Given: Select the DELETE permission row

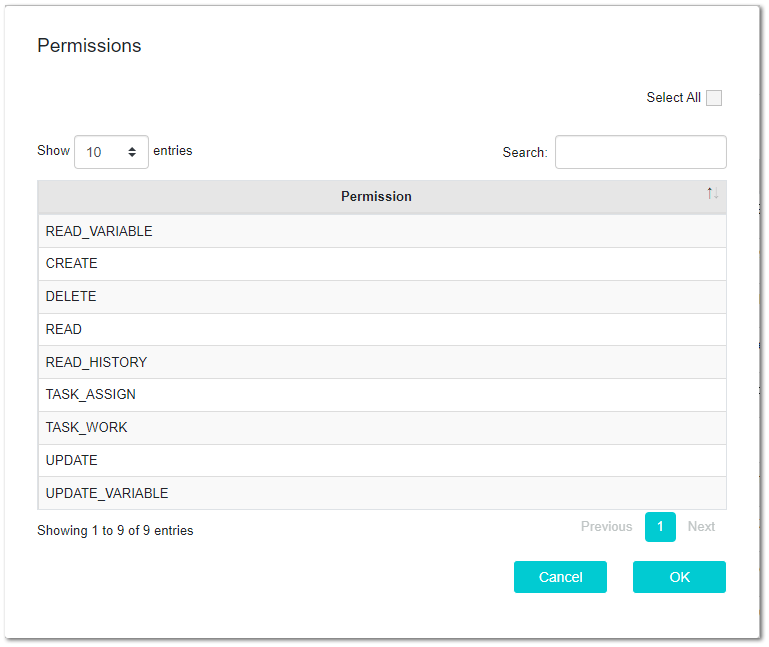Looking at the screenshot, I should [x=382, y=297].
